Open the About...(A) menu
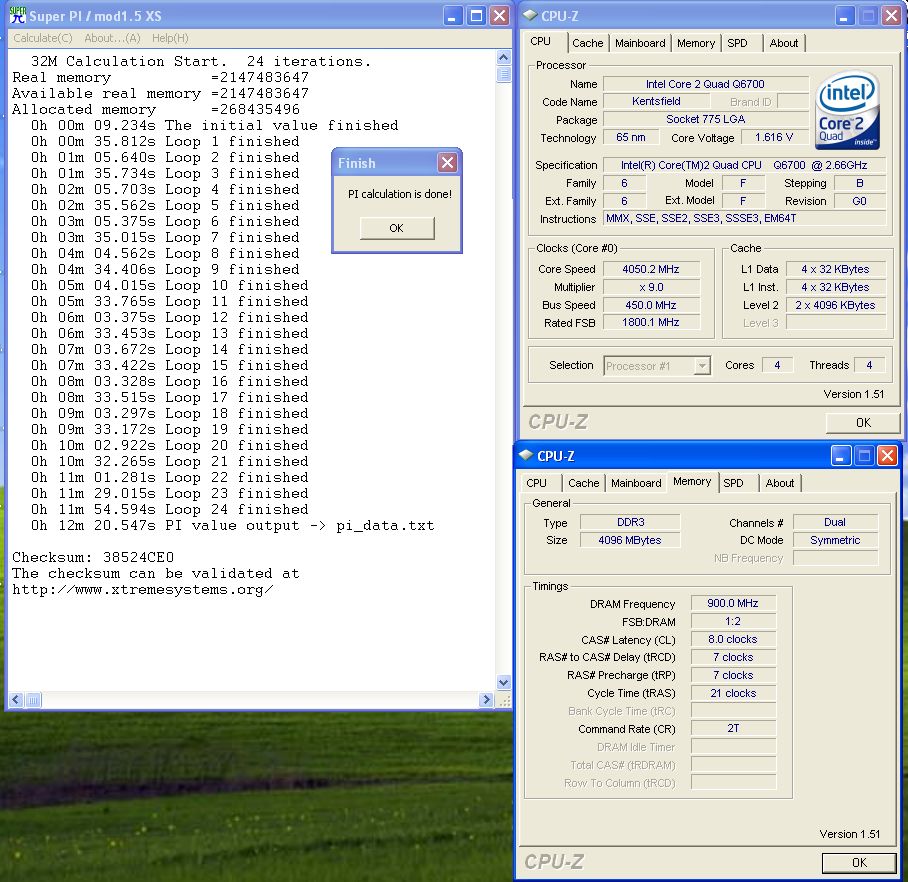908x882 pixels. coord(112,38)
